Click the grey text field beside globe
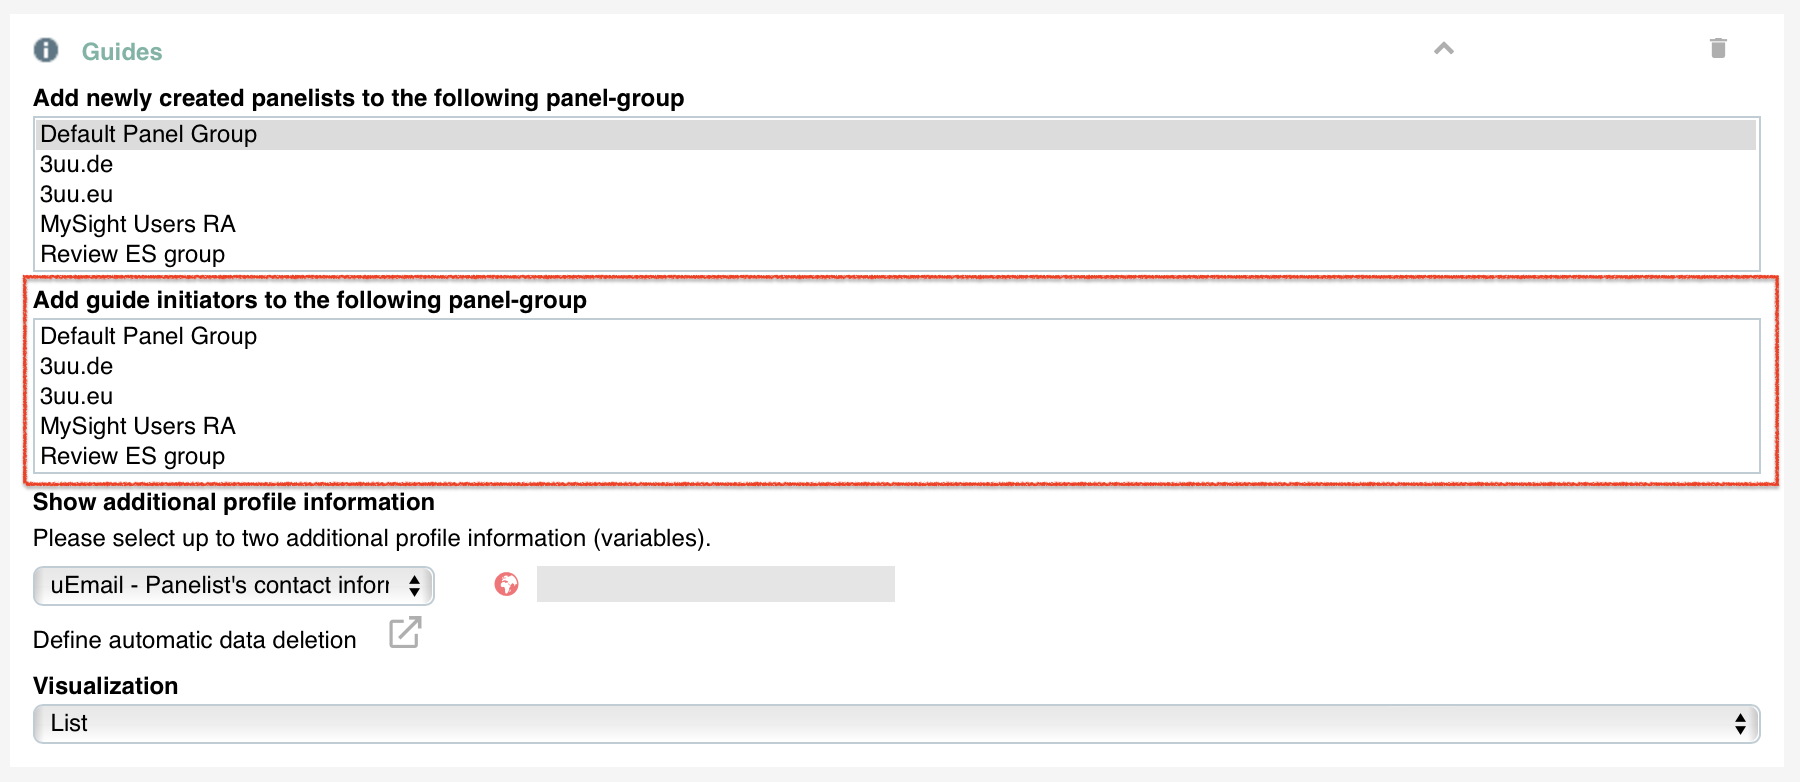The image size is (1800, 782). (x=716, y=584)
